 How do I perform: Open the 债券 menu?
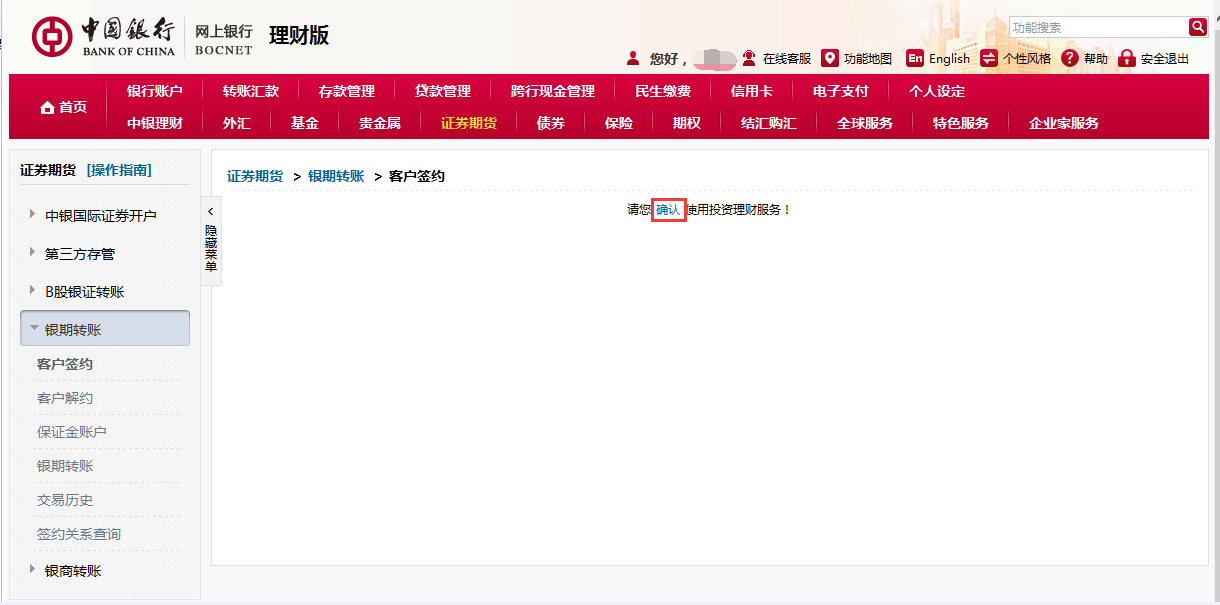pos(551,123)
